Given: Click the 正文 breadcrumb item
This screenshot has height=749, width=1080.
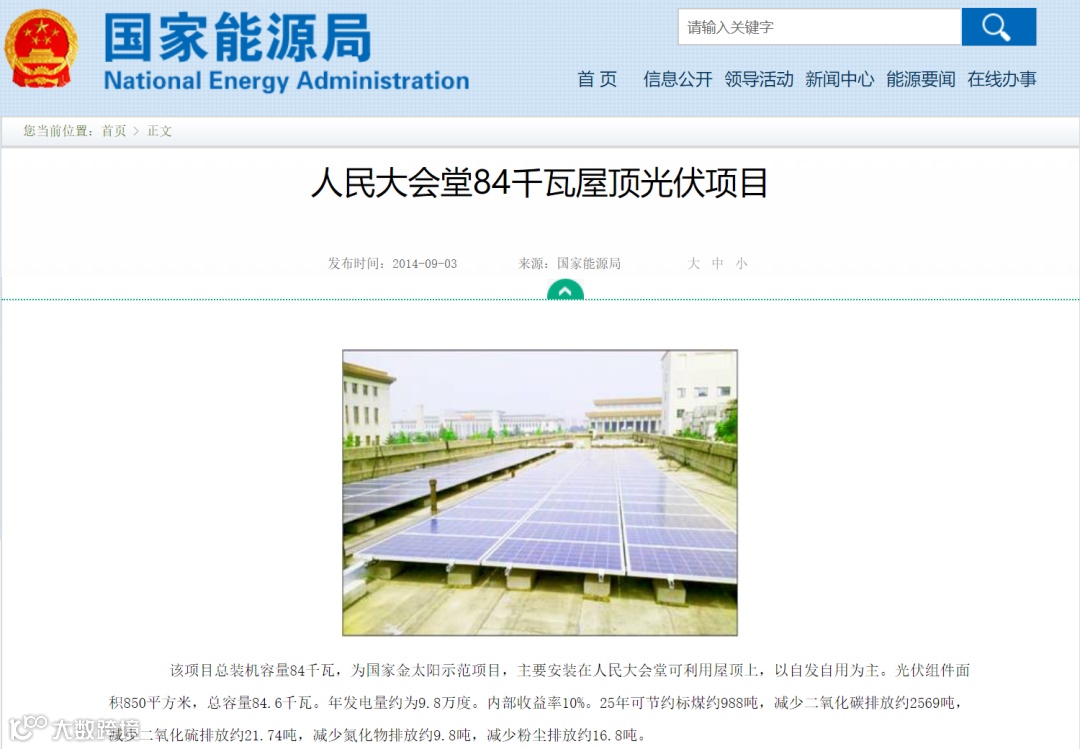Looking at the screenshot, I should click(159, 131).
